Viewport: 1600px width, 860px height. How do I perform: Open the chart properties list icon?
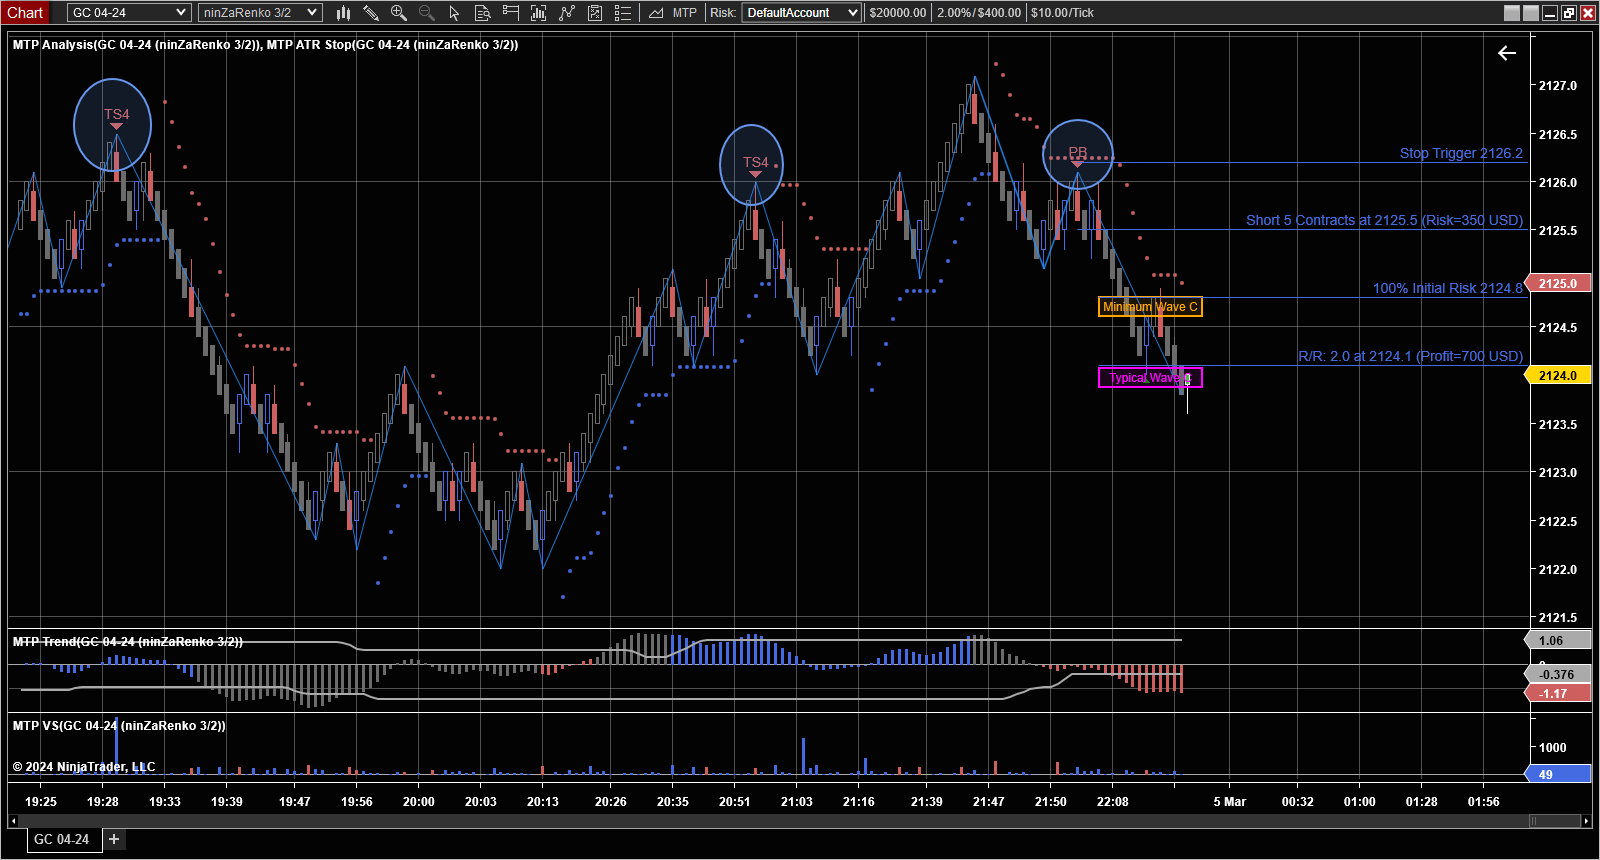623,13
